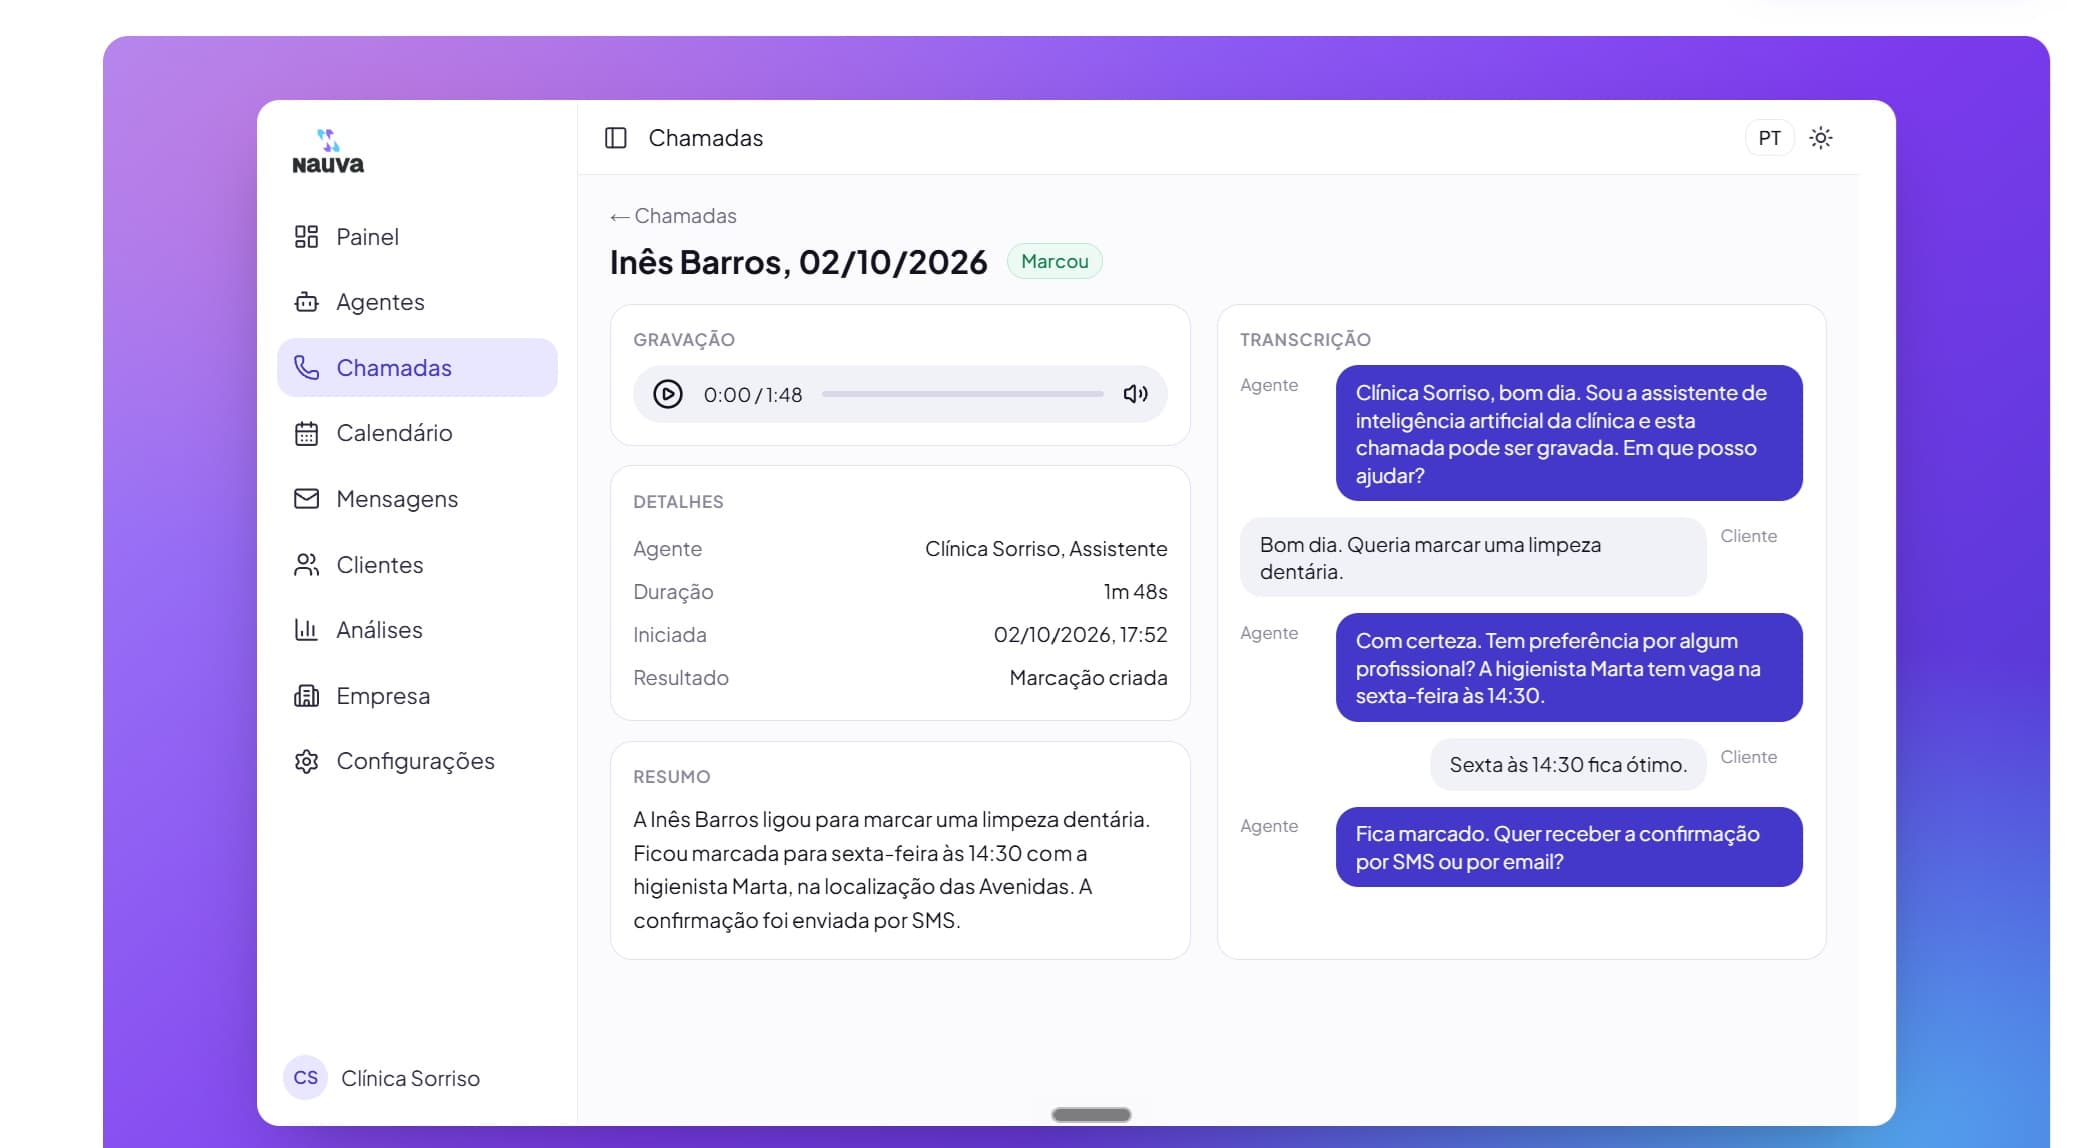The image size is (2100, 1148).
Task: Click the TRANSCRIÇÃO section heading
Action: point(1305,340)
